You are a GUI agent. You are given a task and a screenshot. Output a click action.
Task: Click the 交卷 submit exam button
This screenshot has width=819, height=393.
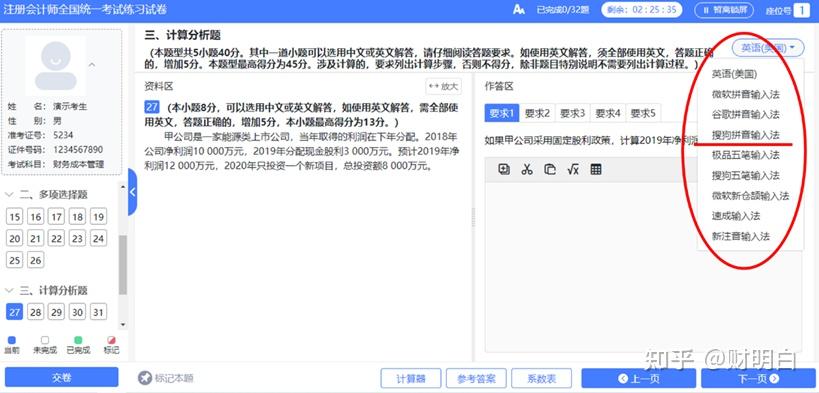[62, 377]
